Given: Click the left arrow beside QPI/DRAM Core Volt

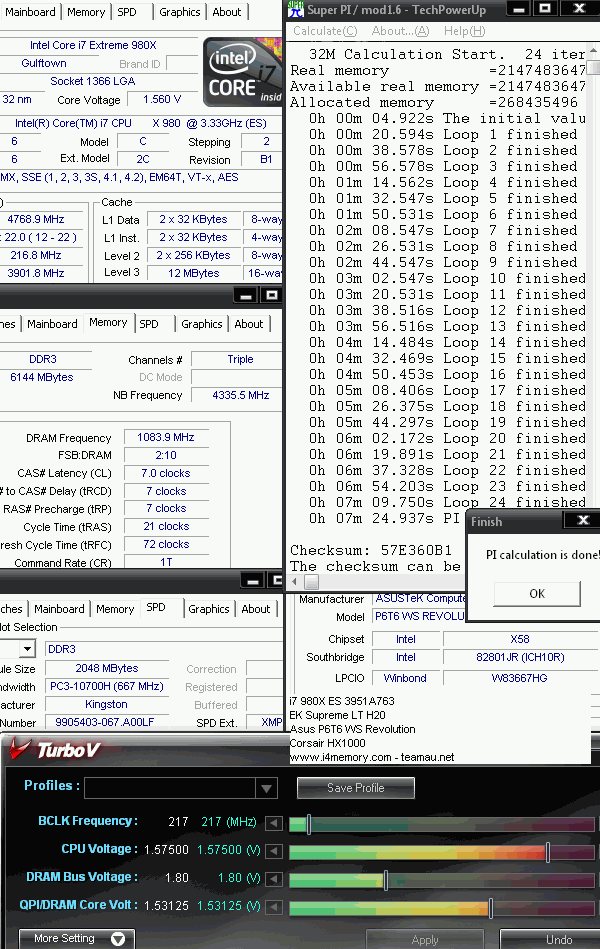Looking at the screenshot, I should [x=274, y=907].
